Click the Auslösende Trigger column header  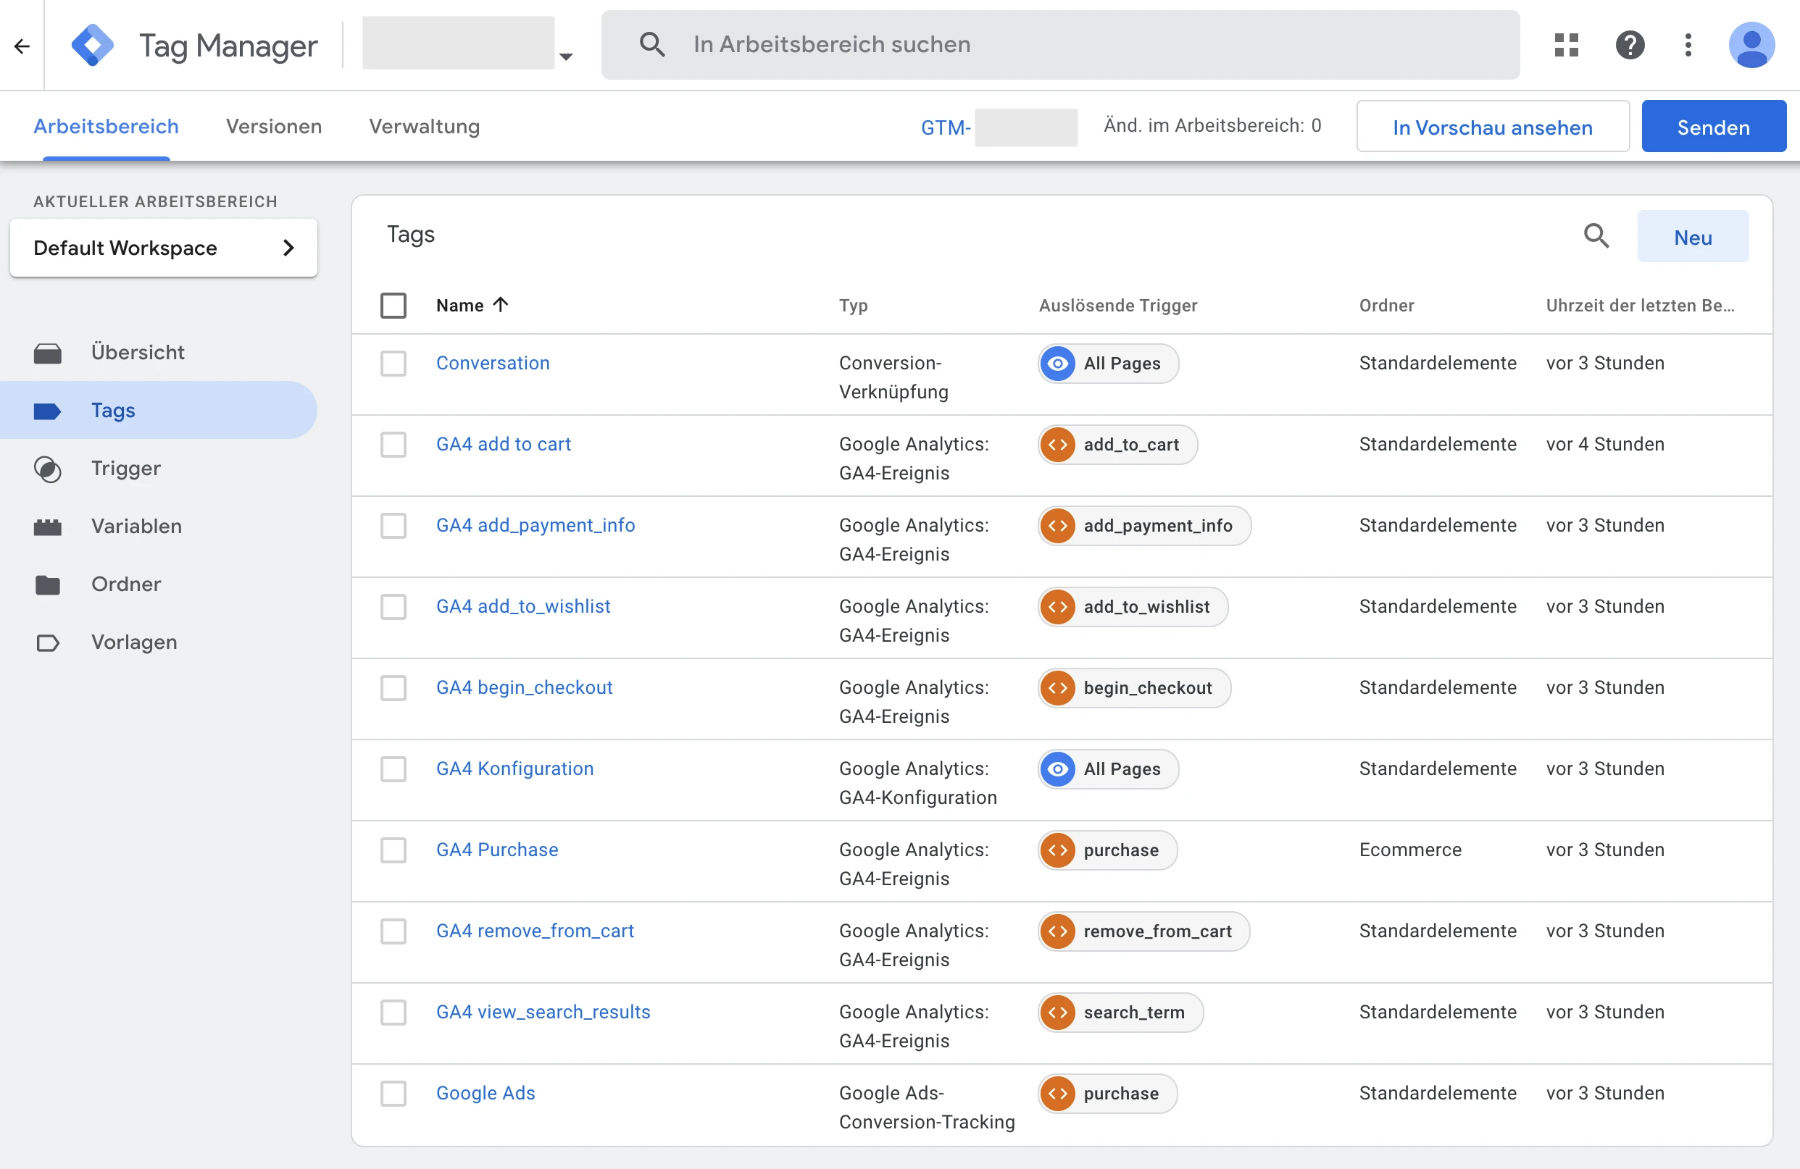[x=1118, y=305]
